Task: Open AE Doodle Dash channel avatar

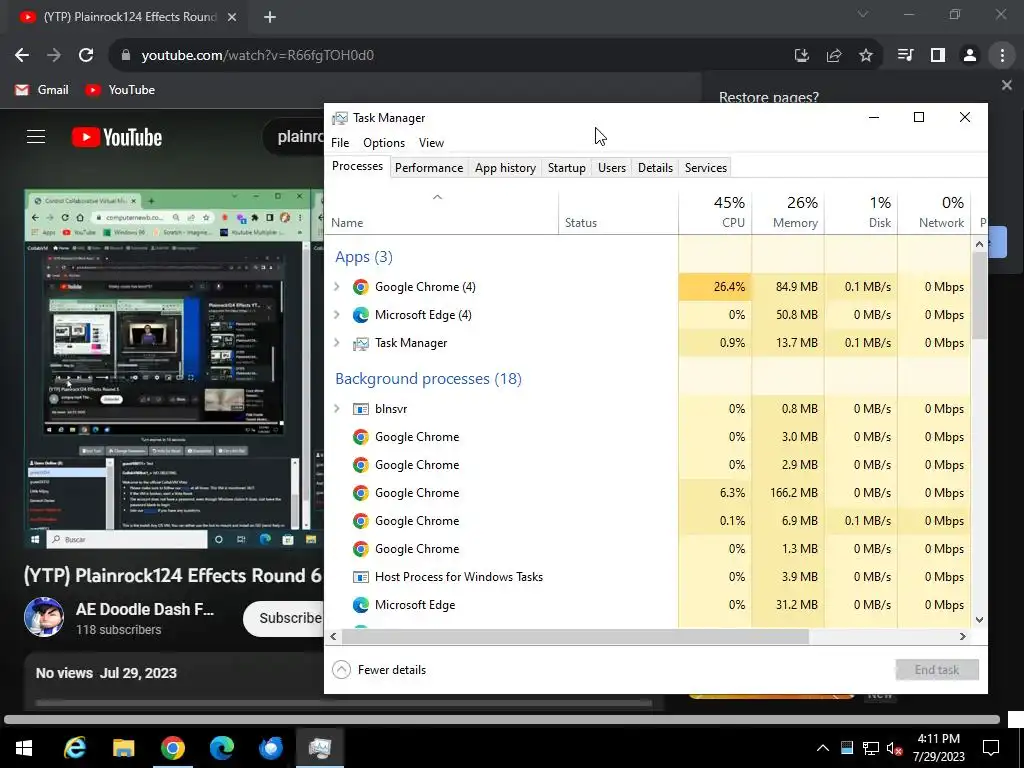Action: pyautogui.click(x=44, y=616)
